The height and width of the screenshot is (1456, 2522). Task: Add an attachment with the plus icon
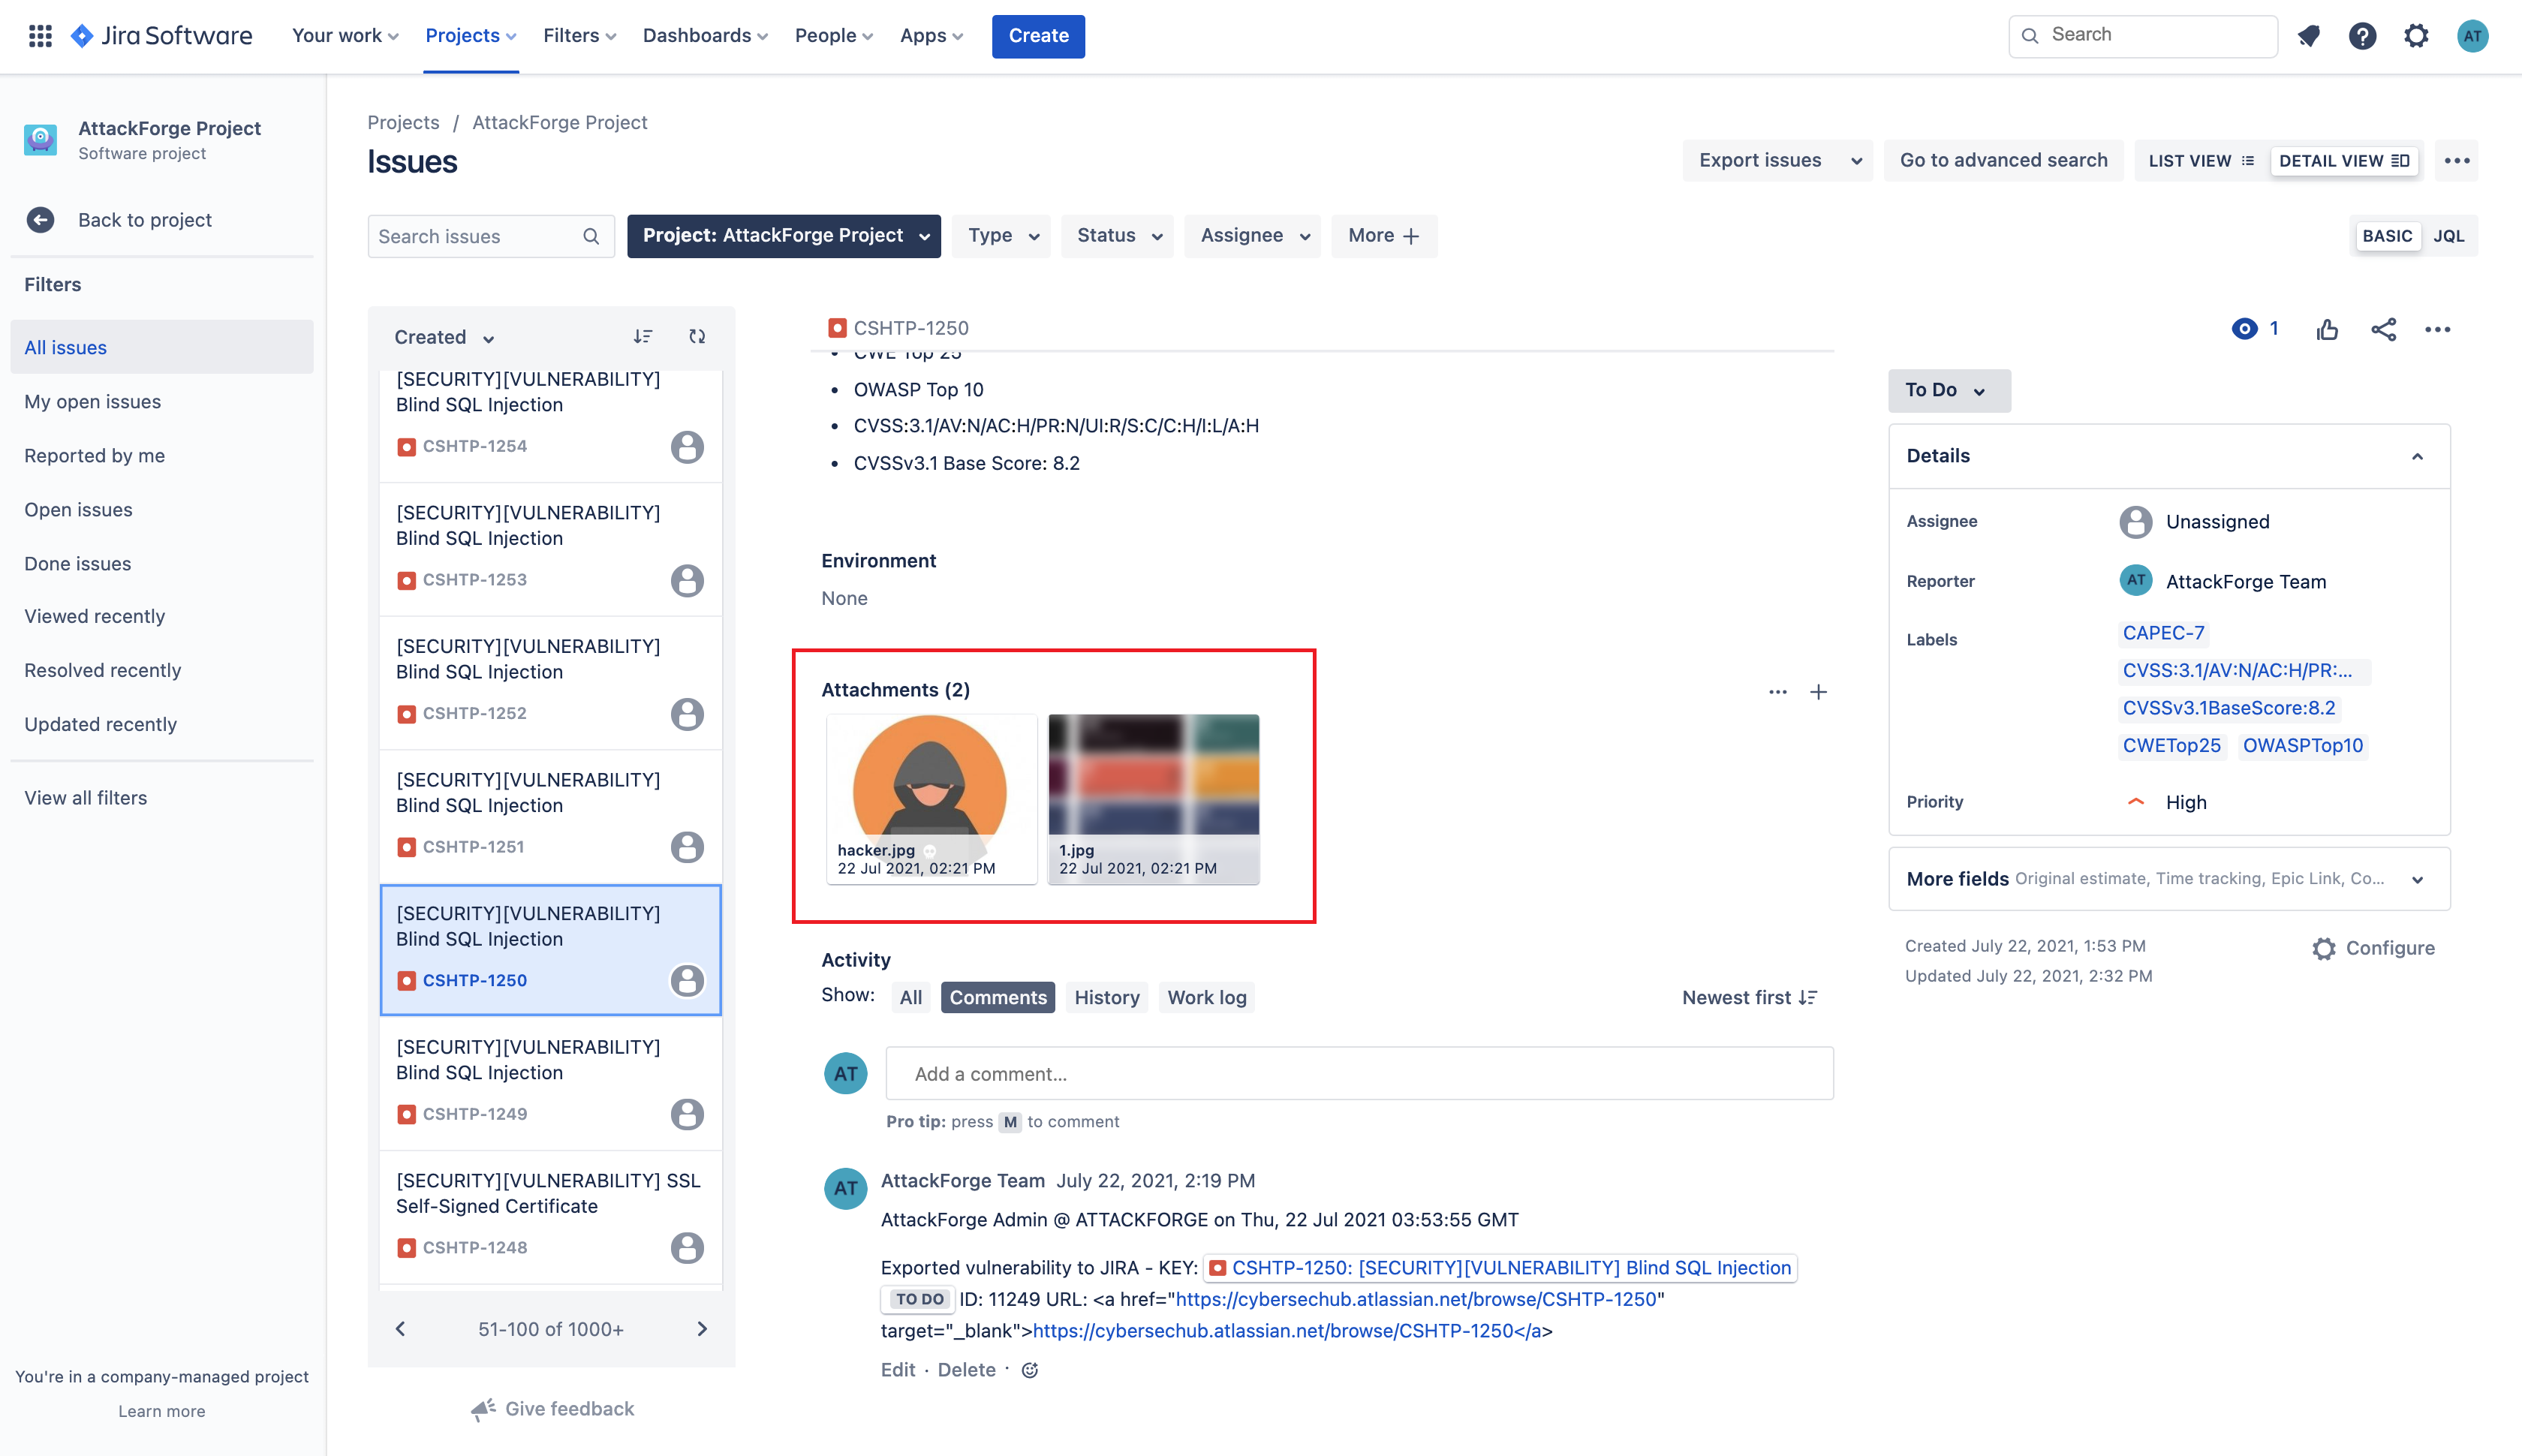(x=1818, y=692)
